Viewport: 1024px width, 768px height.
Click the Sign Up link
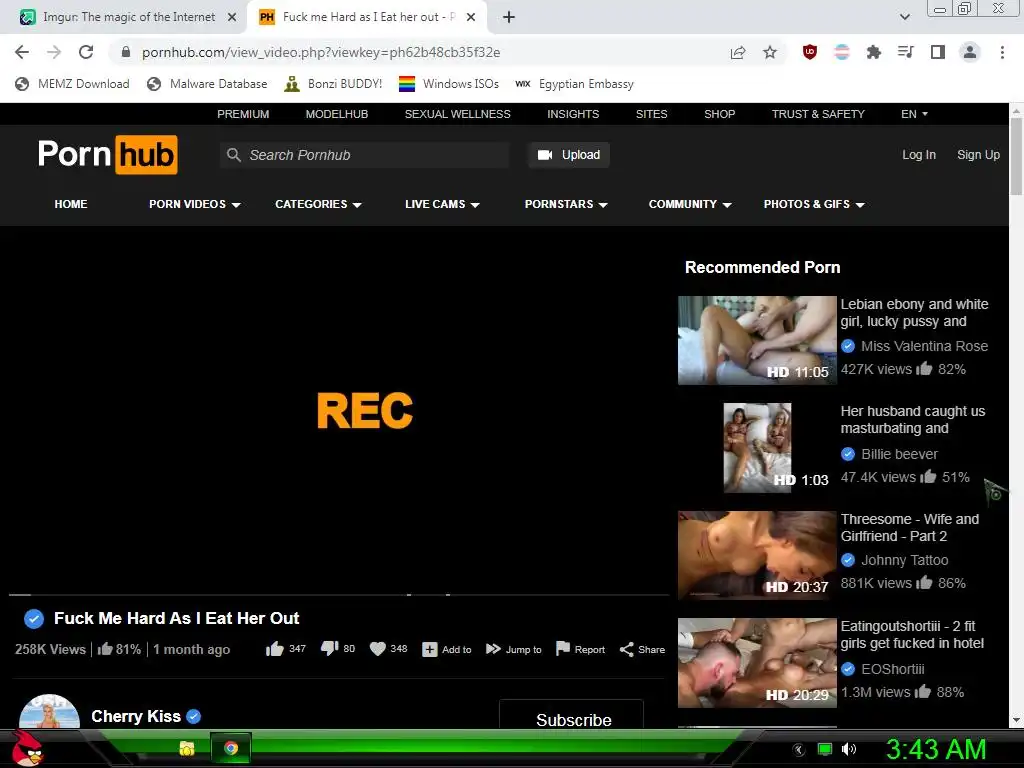978,155
